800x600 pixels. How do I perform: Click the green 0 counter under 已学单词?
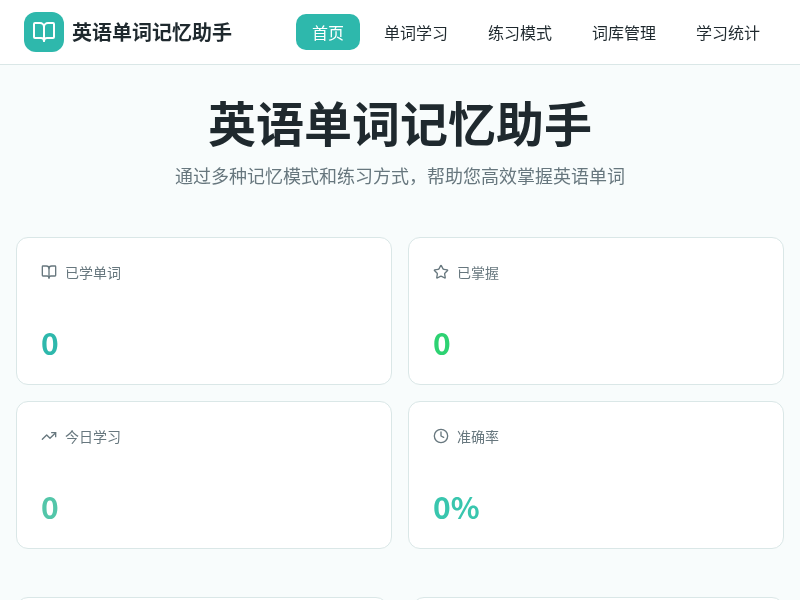pos(50,344)
